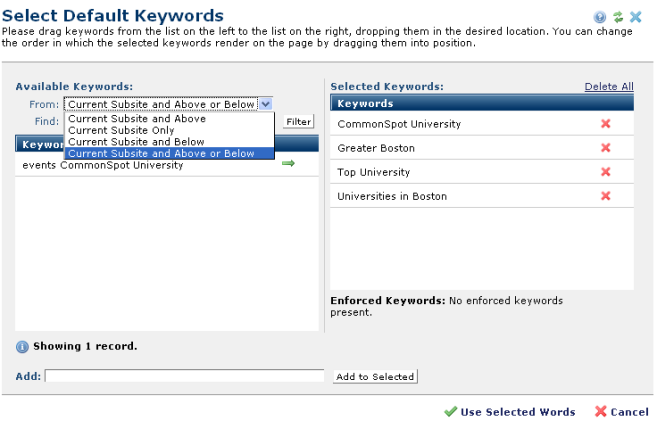
Task: Remove CommonSpot University from selected keywords
Action: [x=604, y=124]
